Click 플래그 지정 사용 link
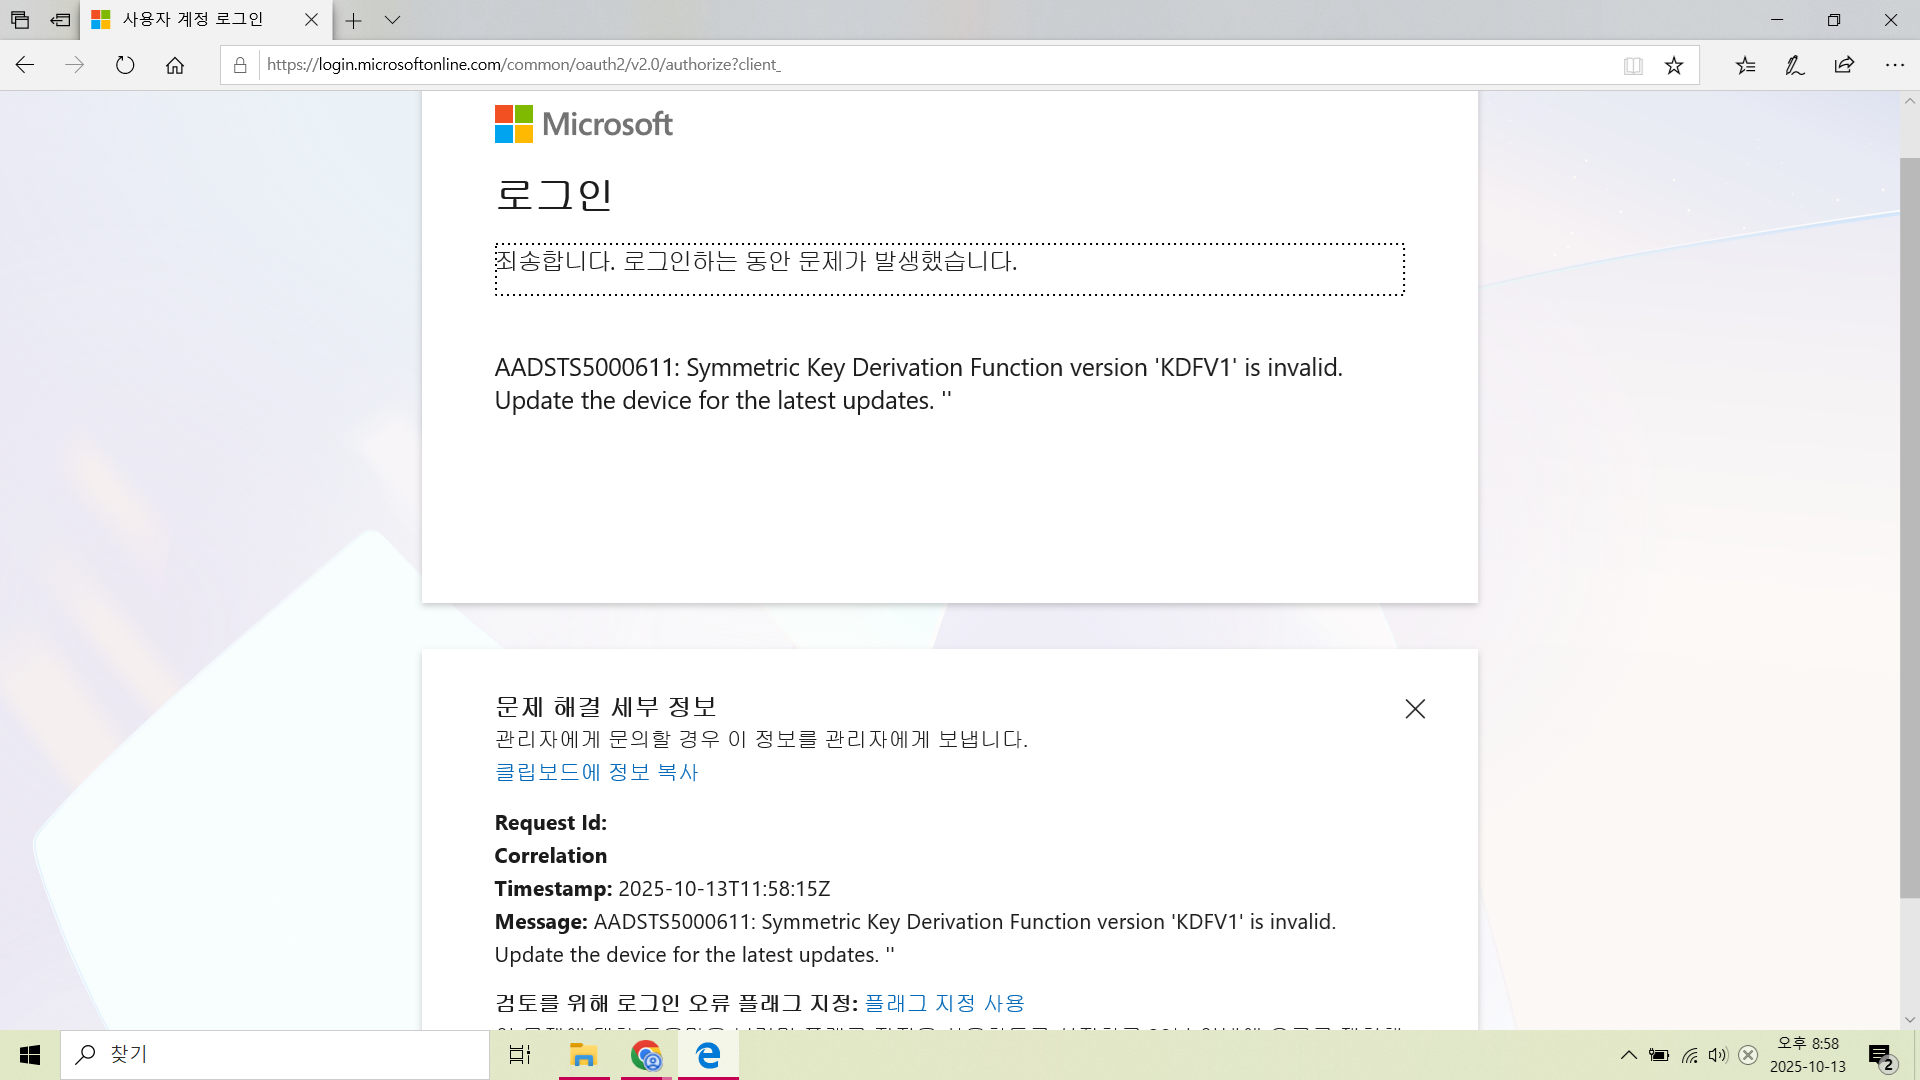 pos(944,1003)
